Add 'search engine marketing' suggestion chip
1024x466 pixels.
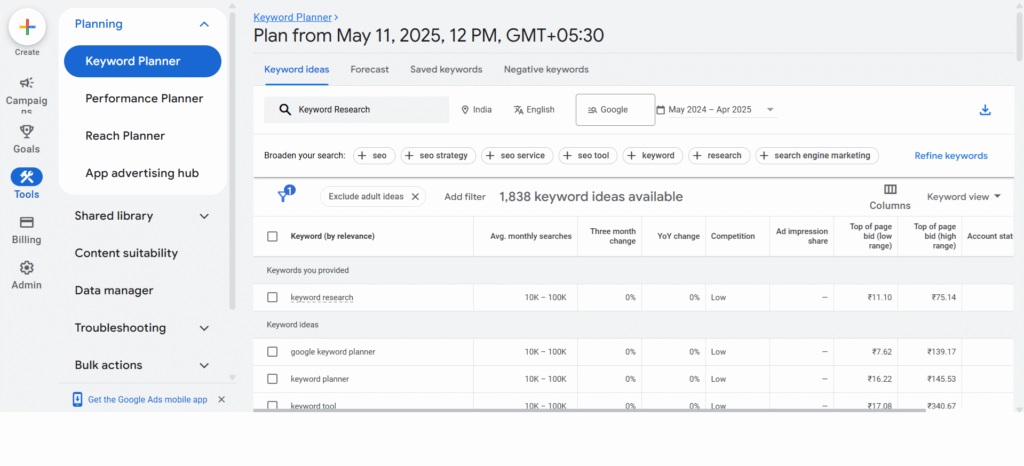point(816,155)
